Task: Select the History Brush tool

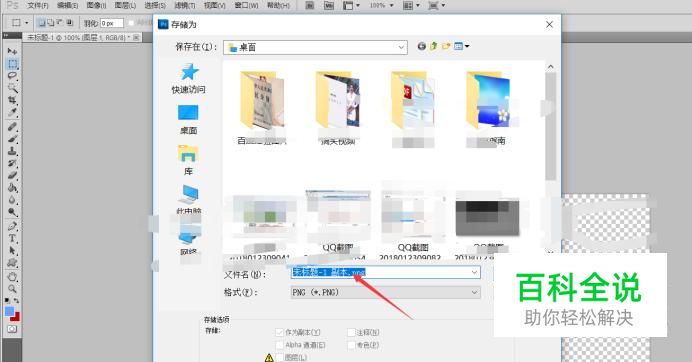Action: [12, 163]
